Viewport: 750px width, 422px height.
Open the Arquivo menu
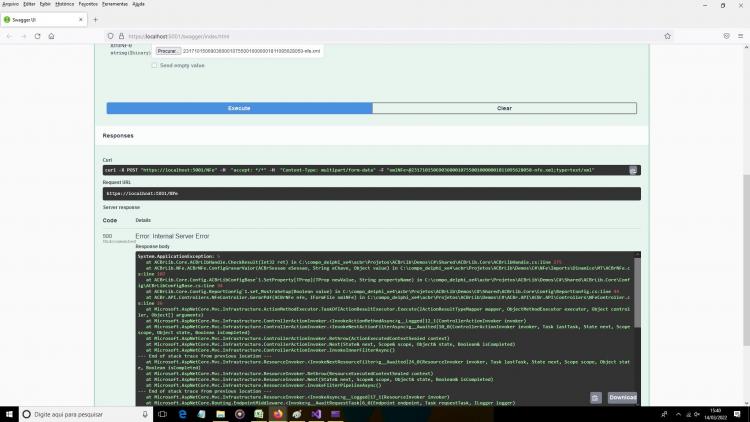[x=10, y=4]
